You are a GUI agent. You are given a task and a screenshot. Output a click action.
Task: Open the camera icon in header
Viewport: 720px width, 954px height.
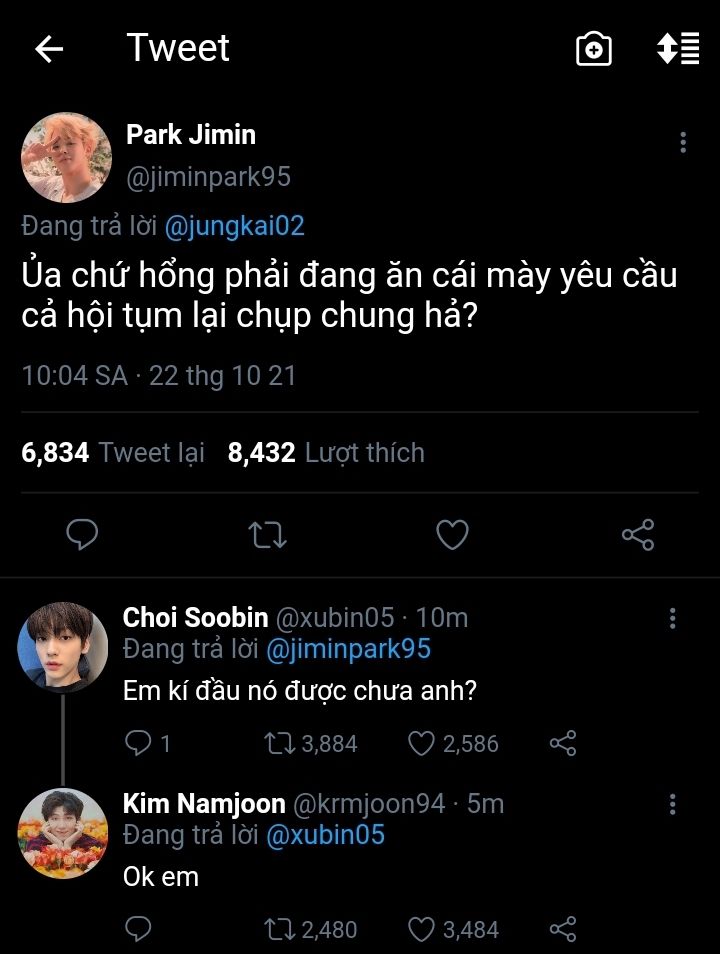pos(594,49)
